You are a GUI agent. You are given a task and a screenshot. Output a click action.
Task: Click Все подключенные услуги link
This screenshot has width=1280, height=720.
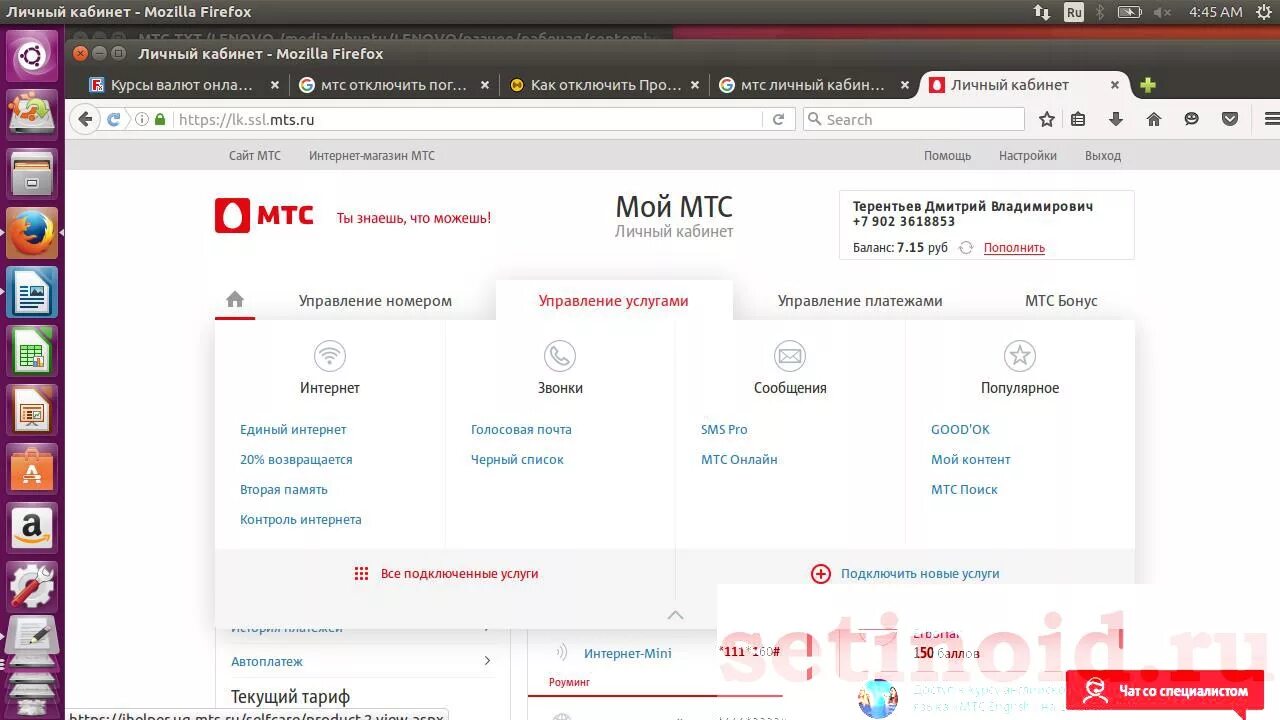point(460,574)
